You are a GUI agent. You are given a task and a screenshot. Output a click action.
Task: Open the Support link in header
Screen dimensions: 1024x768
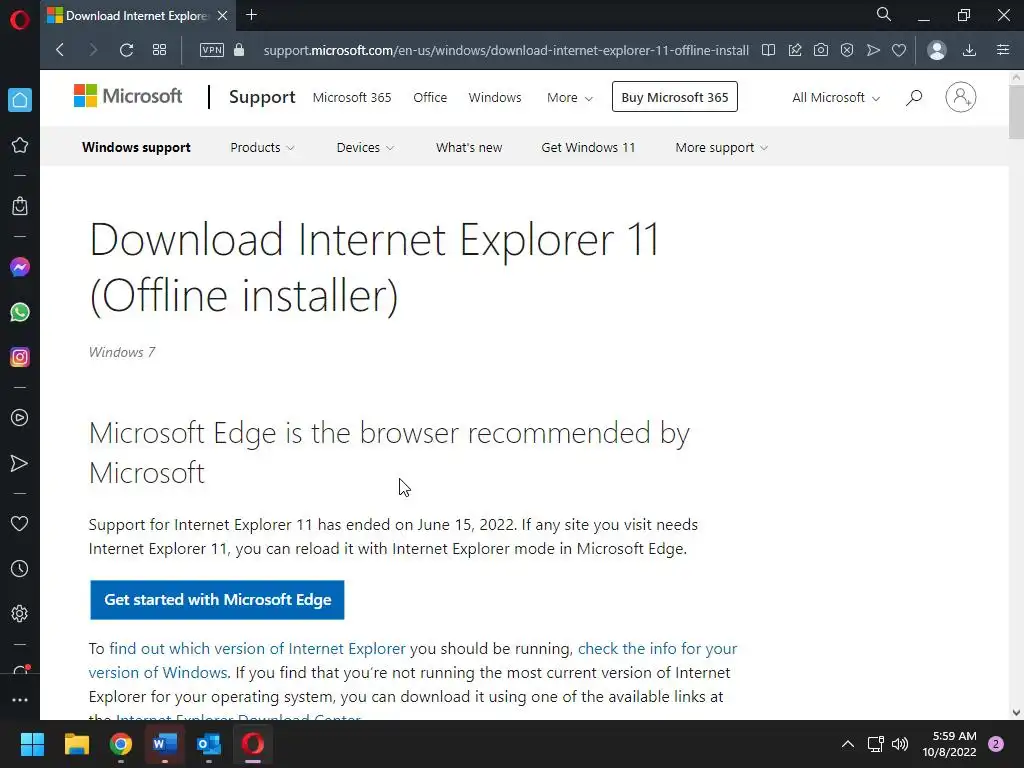pyautogui.click(x=262, y=97)
